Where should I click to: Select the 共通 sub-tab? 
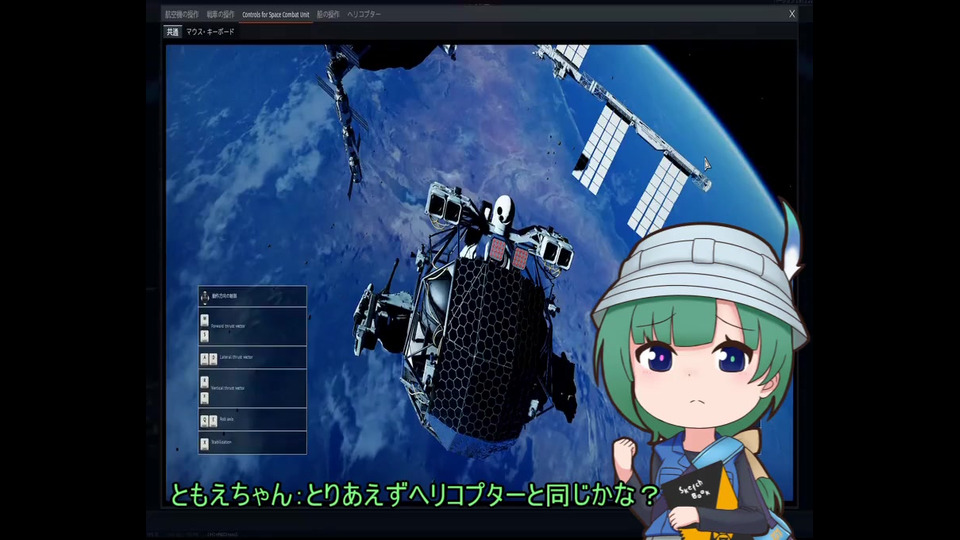173,32
